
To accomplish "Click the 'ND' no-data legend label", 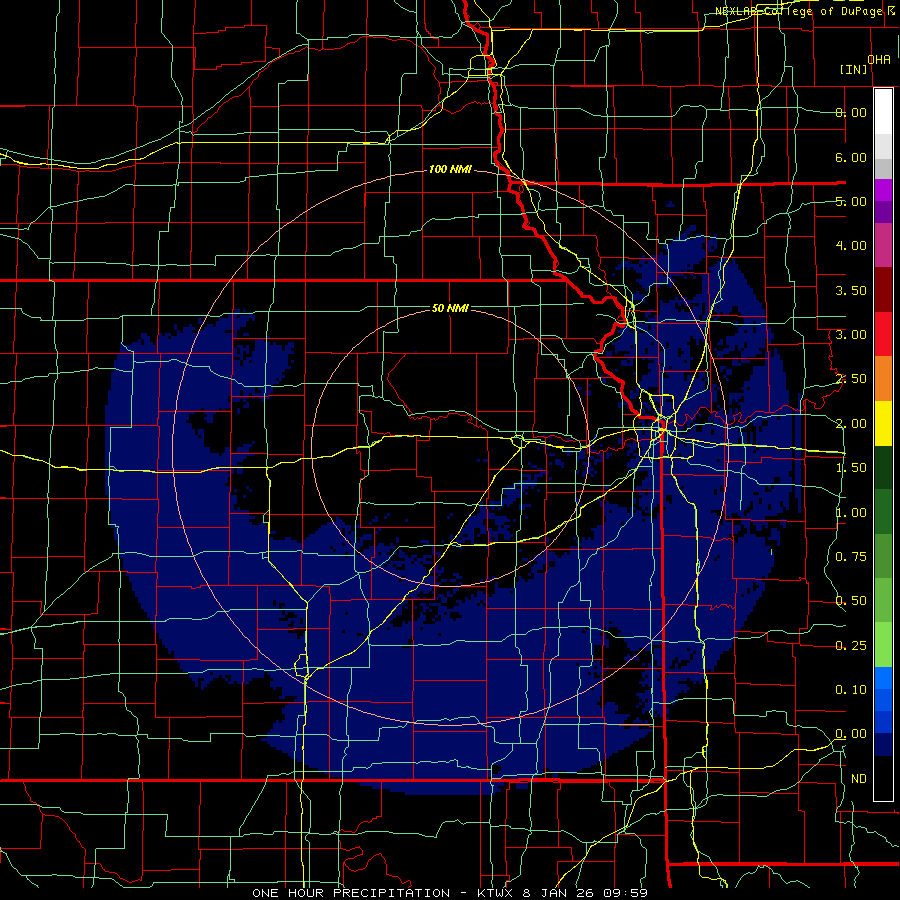I will [859, 779].
